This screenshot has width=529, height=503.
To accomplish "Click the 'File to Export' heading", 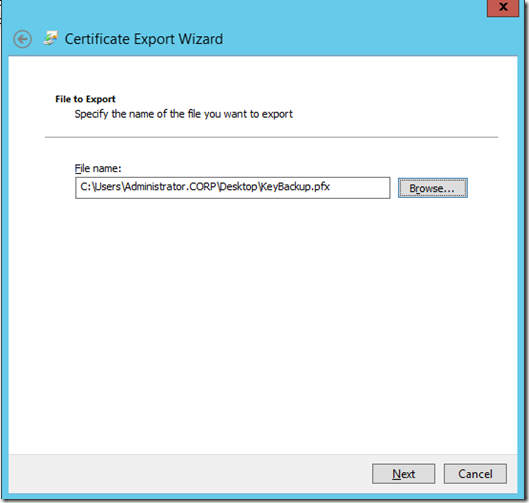I will coord(85,99).
